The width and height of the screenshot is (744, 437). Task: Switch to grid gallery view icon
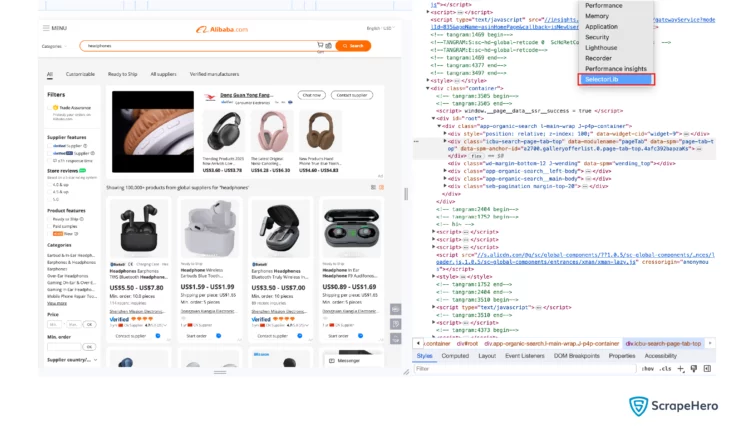[381, 187]
